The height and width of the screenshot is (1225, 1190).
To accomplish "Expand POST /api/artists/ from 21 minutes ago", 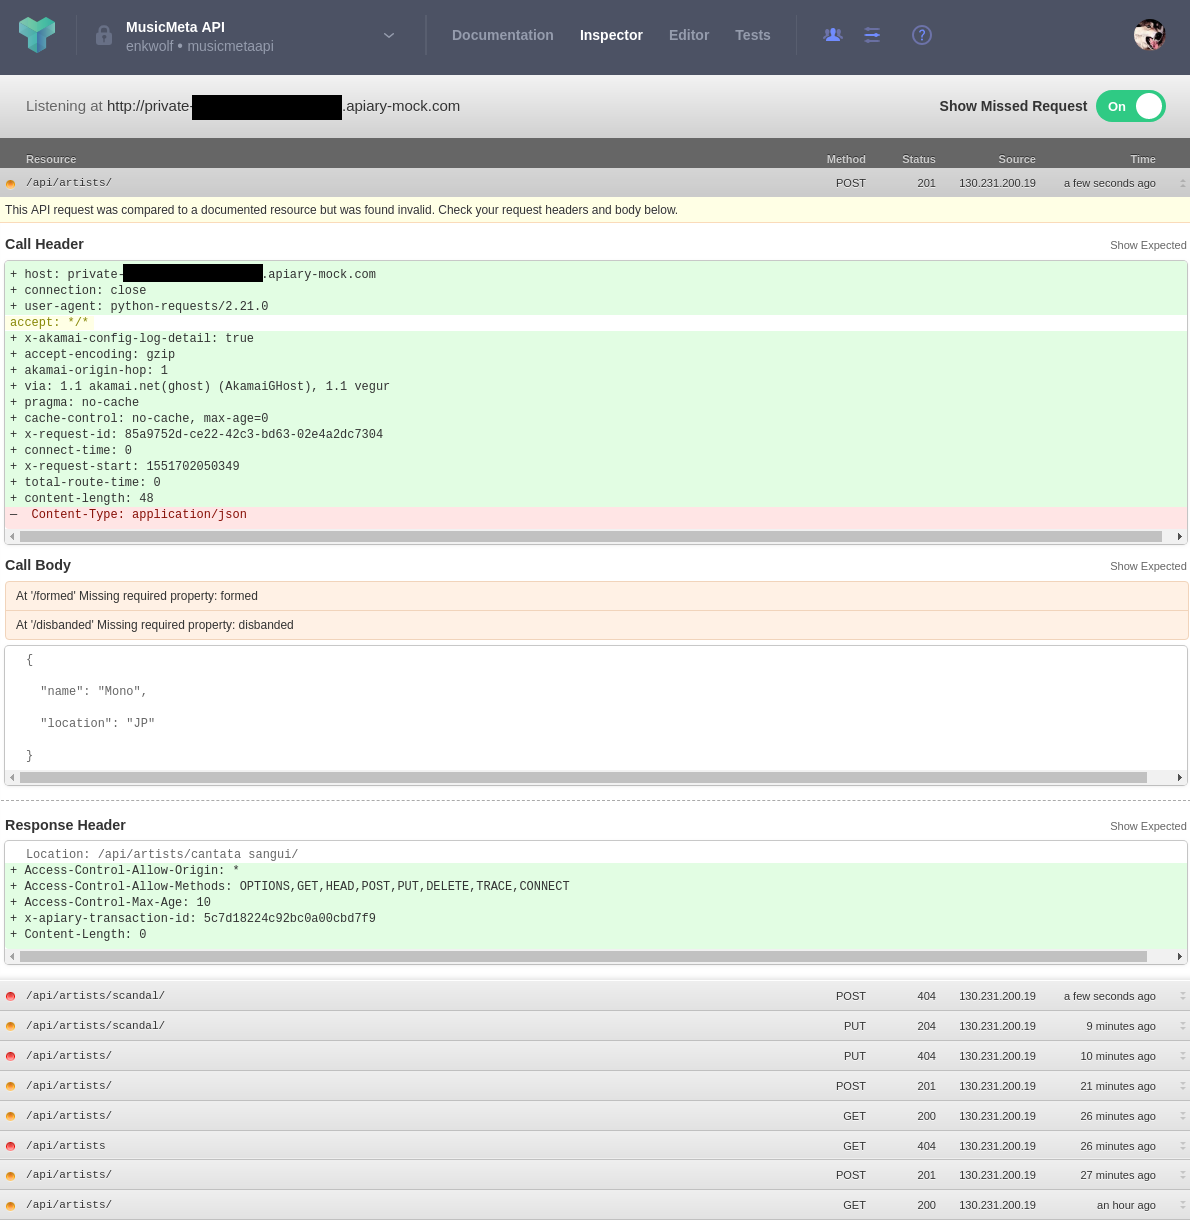I will (x=595, y=1086).
